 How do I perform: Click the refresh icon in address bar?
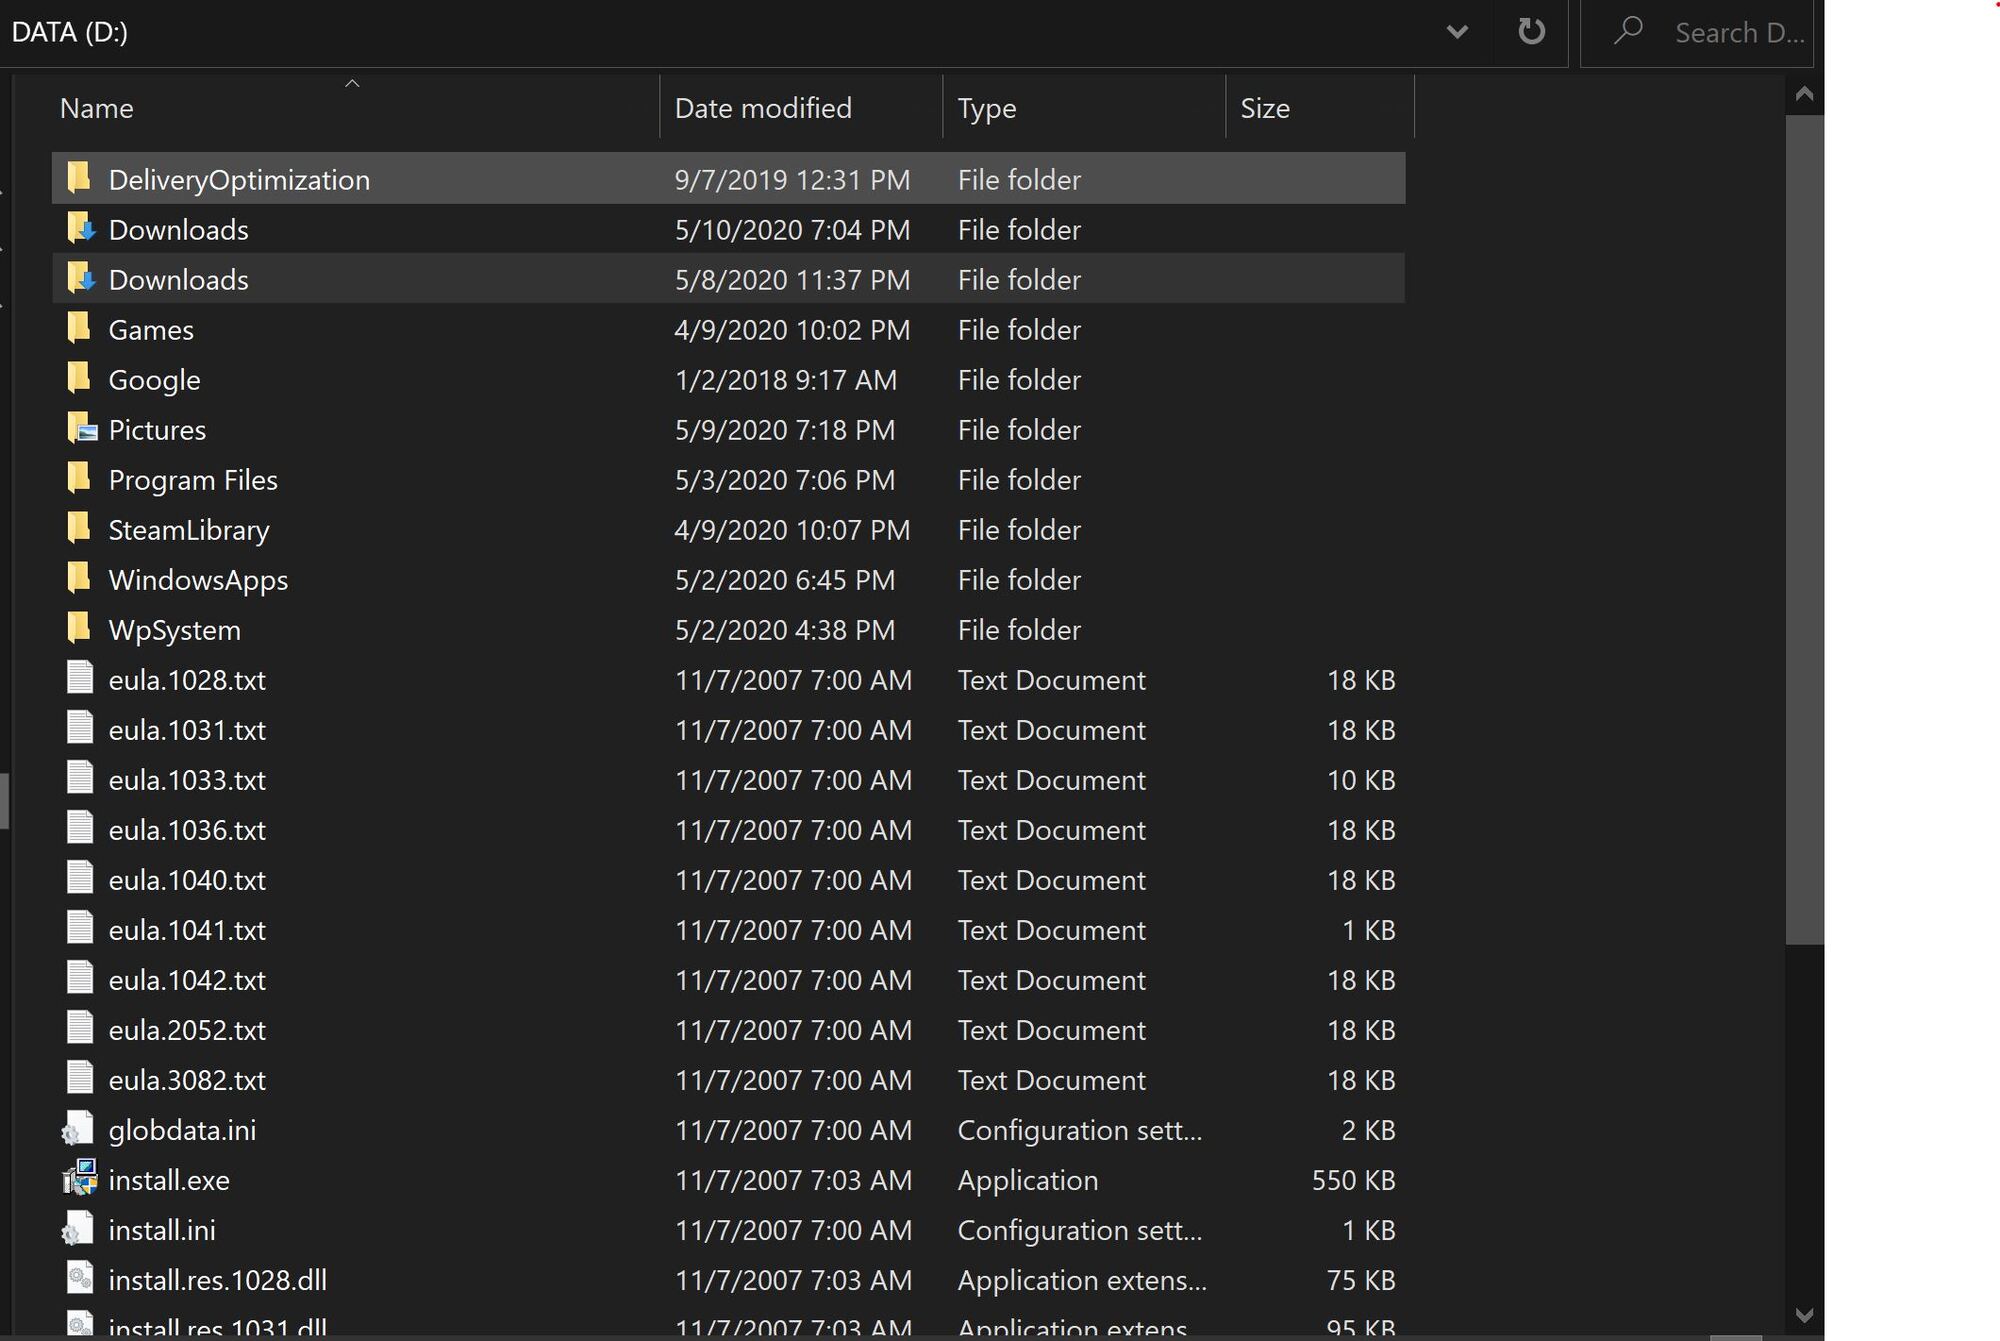coord(1531,32)
